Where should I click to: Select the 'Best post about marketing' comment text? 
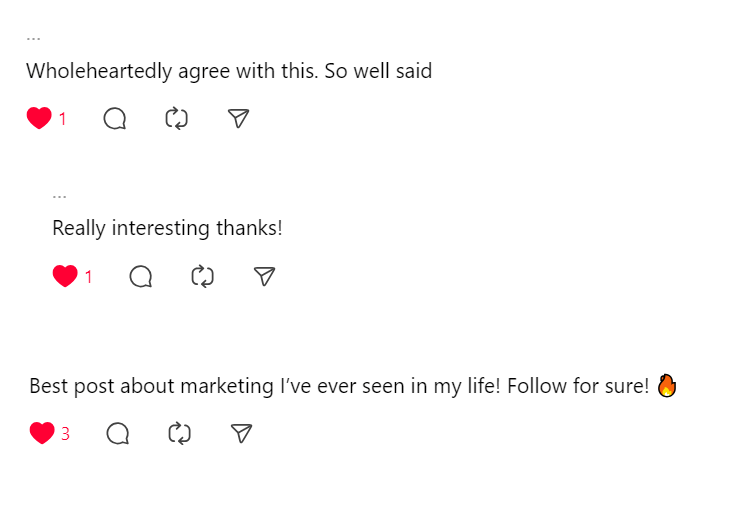pyautogui.click(x=353, y=386)
